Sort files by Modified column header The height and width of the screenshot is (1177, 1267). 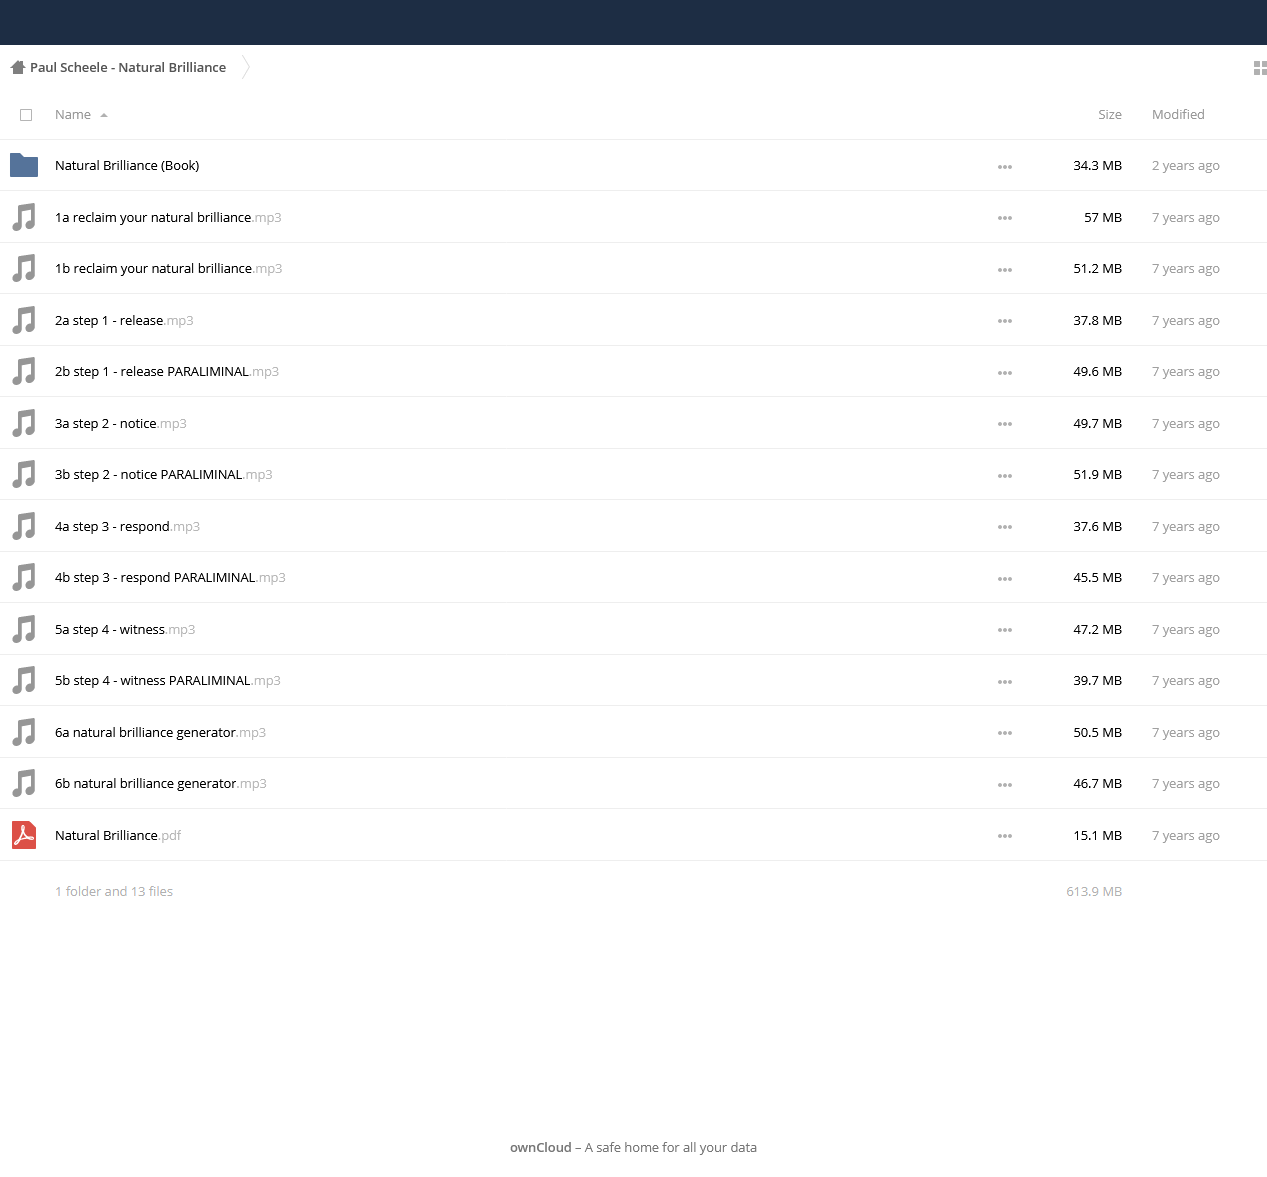pyautogui.click(x=1178, y=115)
